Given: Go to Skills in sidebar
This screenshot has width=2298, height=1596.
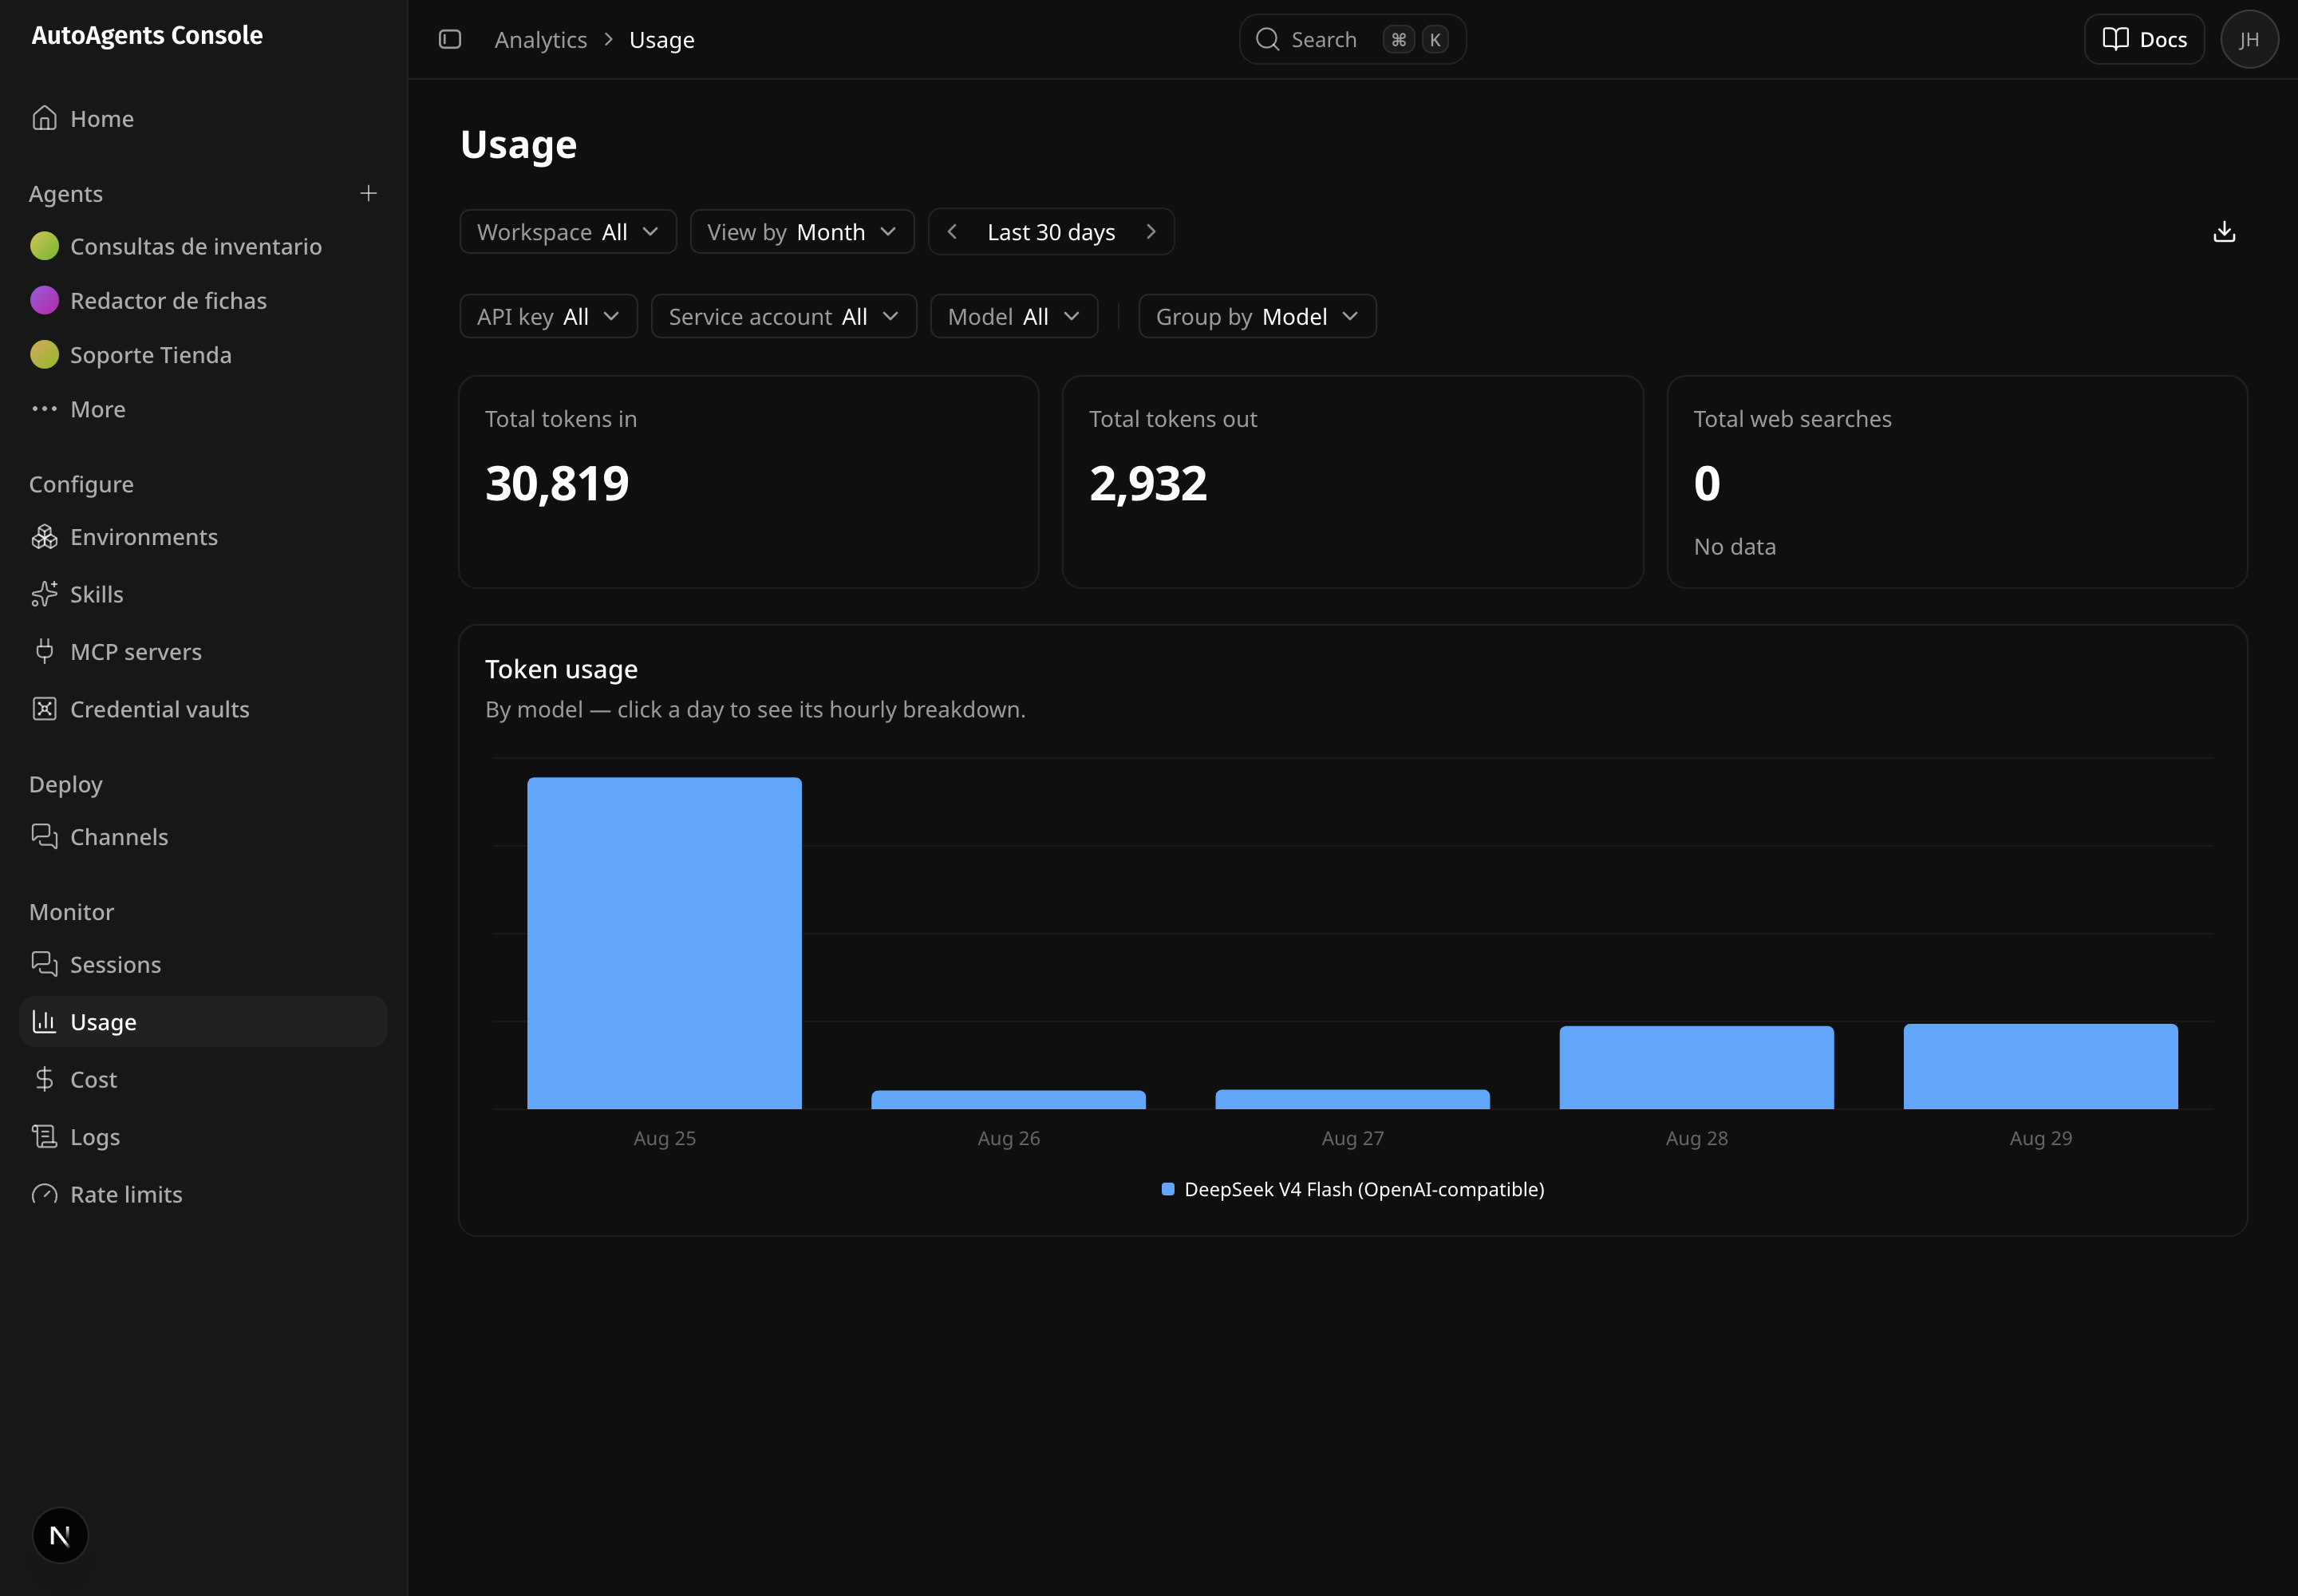Looking at the screenshot, I should click(203, 594).
